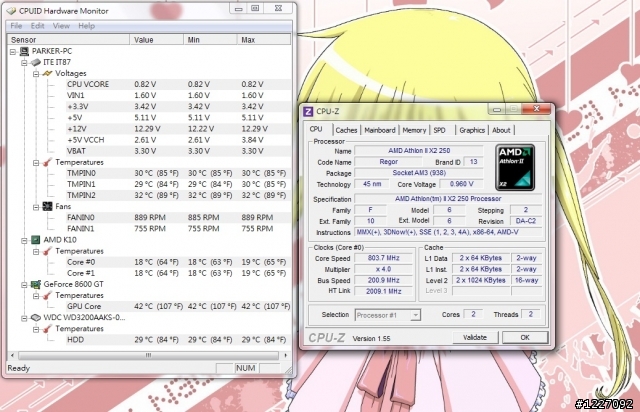Collapse ITE IT87 Temperatures branch

36,163
